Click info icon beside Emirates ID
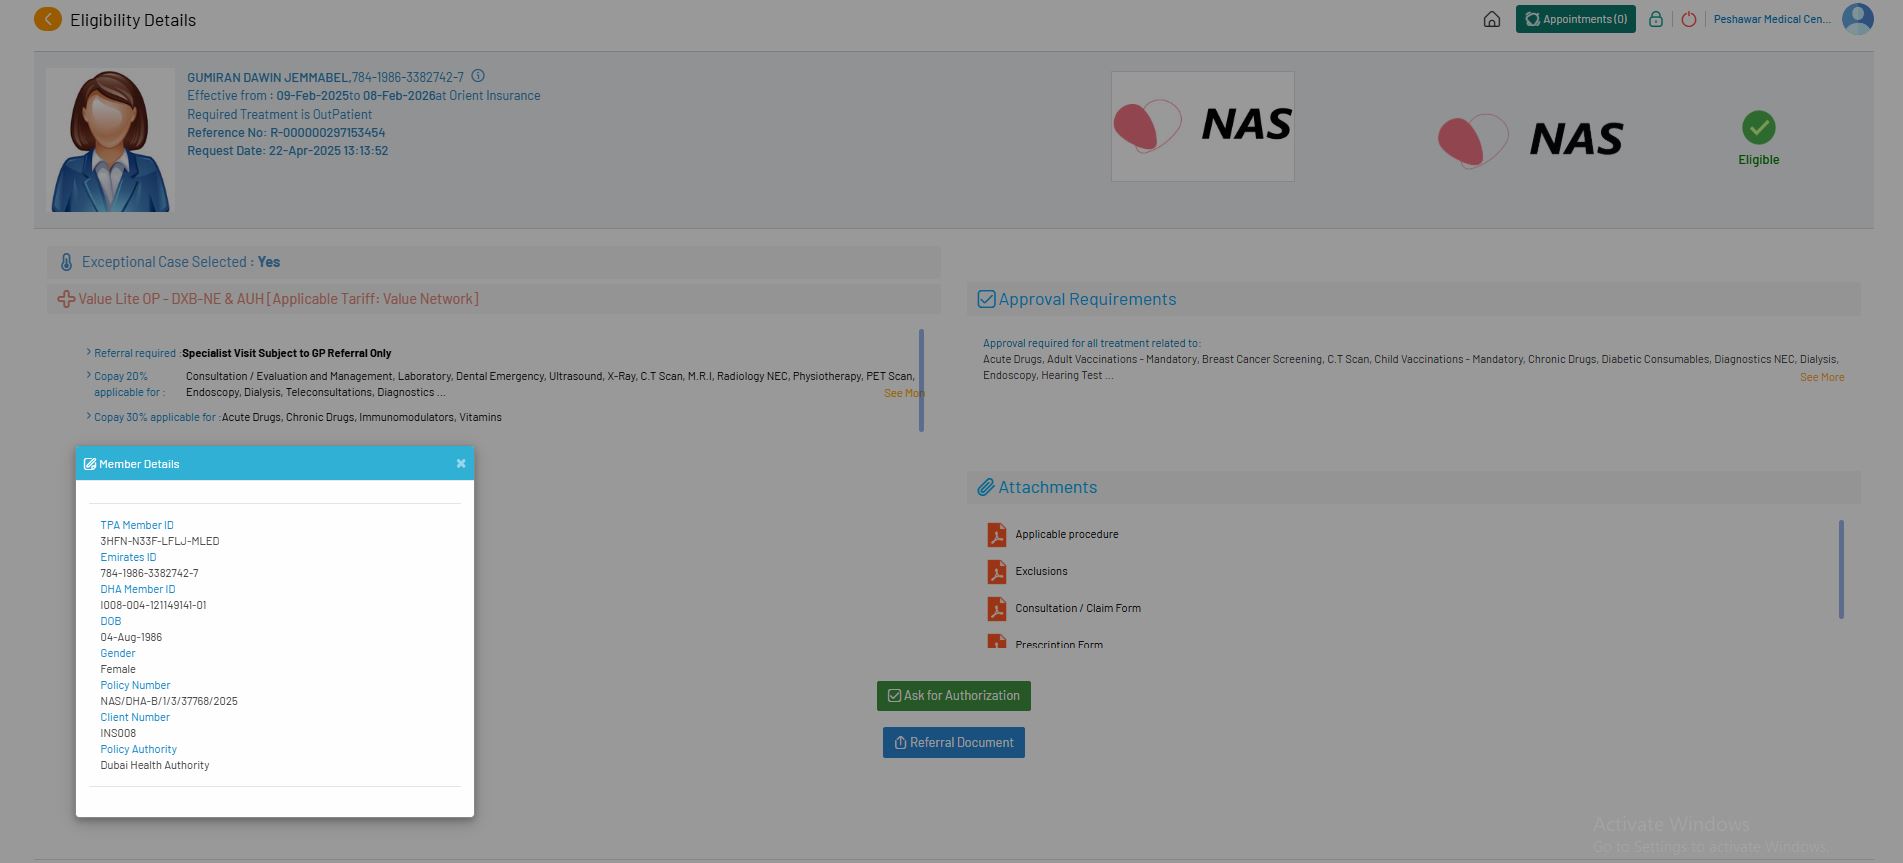Image resolution: width=1903 pixels, height=863 pixels. click(x=478, y=76)
